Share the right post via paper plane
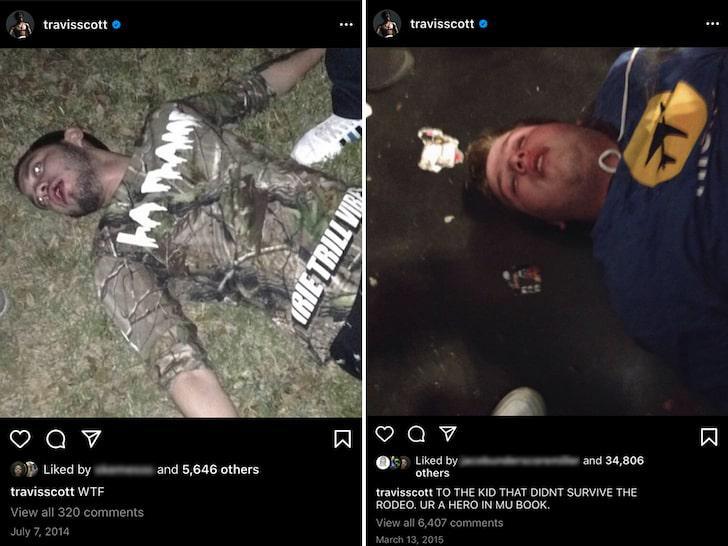Viewport: 728px width, 546px height. [x=448, y=434]
